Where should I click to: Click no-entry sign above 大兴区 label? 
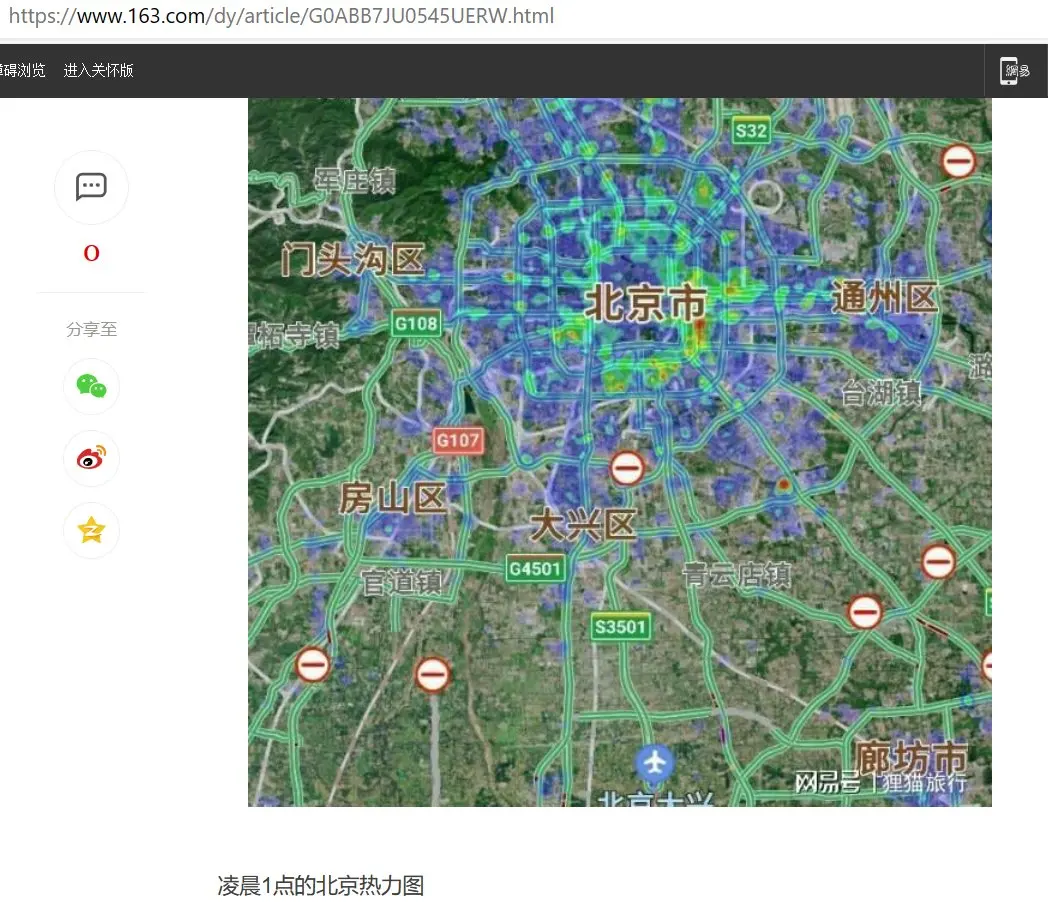tap(627, 467)
